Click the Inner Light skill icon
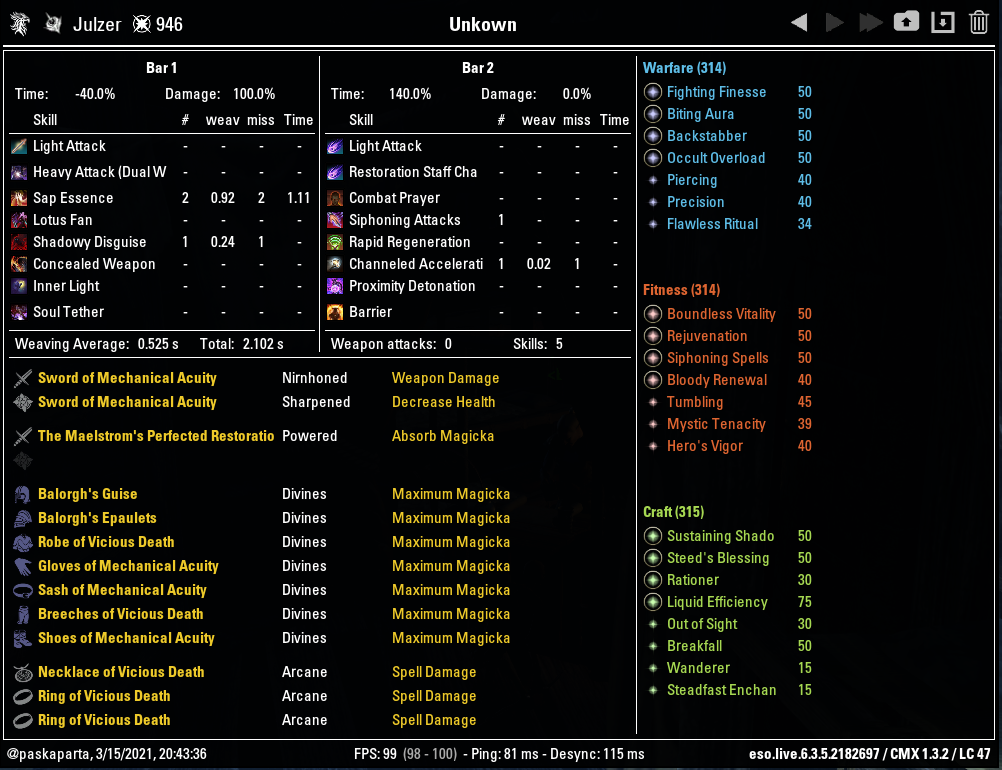The width and height of the screenshot is (1002, 770). 19,286
